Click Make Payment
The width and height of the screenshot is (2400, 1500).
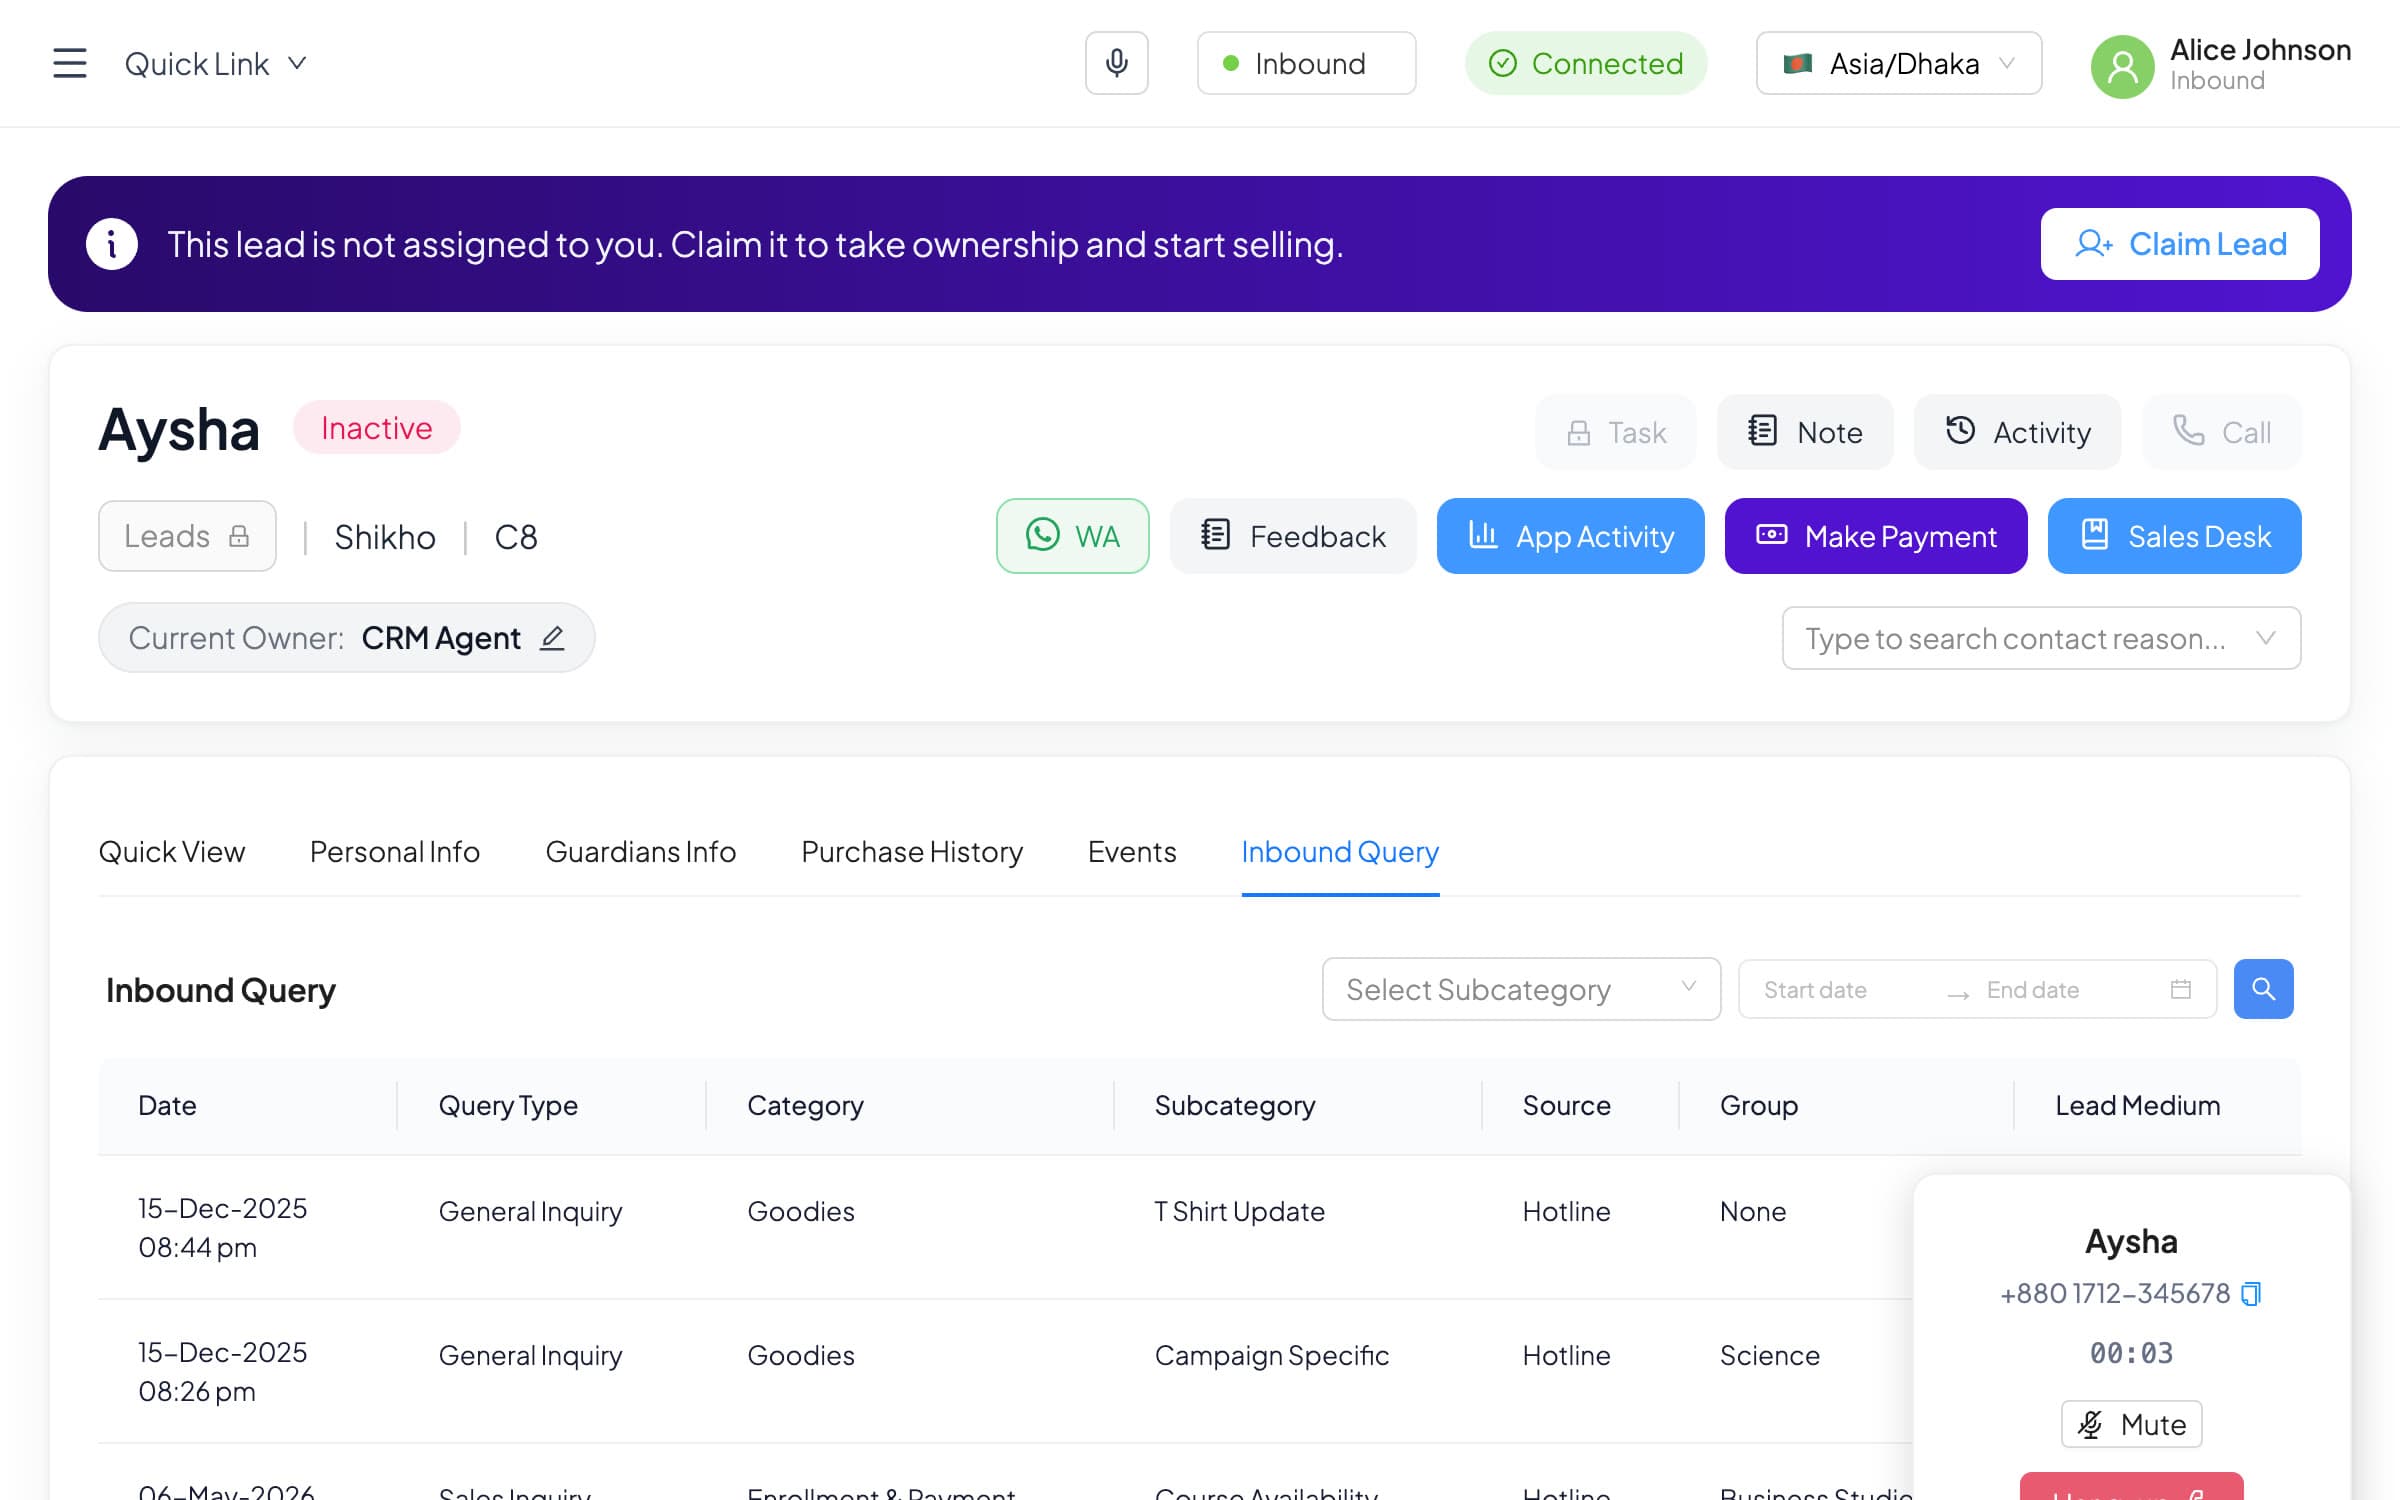pyautogui.click(x=1875, y=536)
